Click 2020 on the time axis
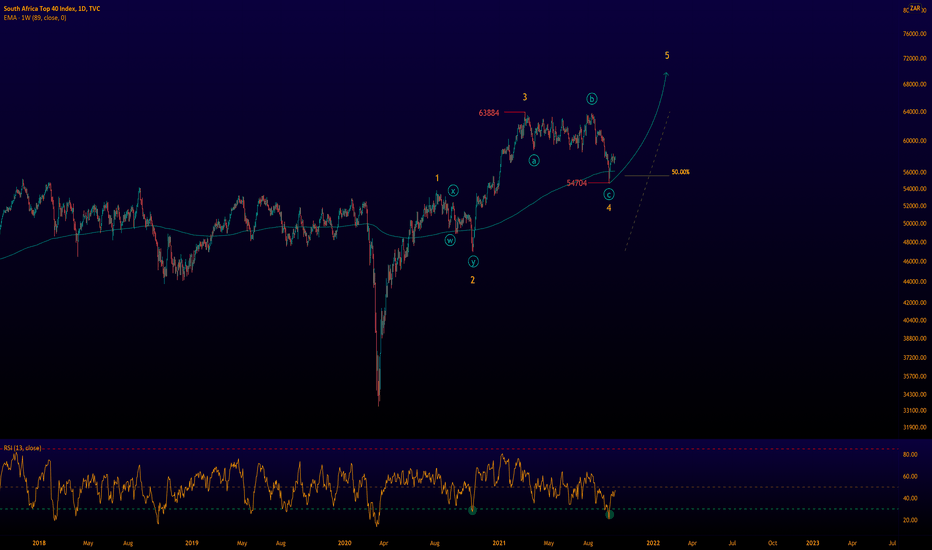932x550 pixels. (345, 543)
